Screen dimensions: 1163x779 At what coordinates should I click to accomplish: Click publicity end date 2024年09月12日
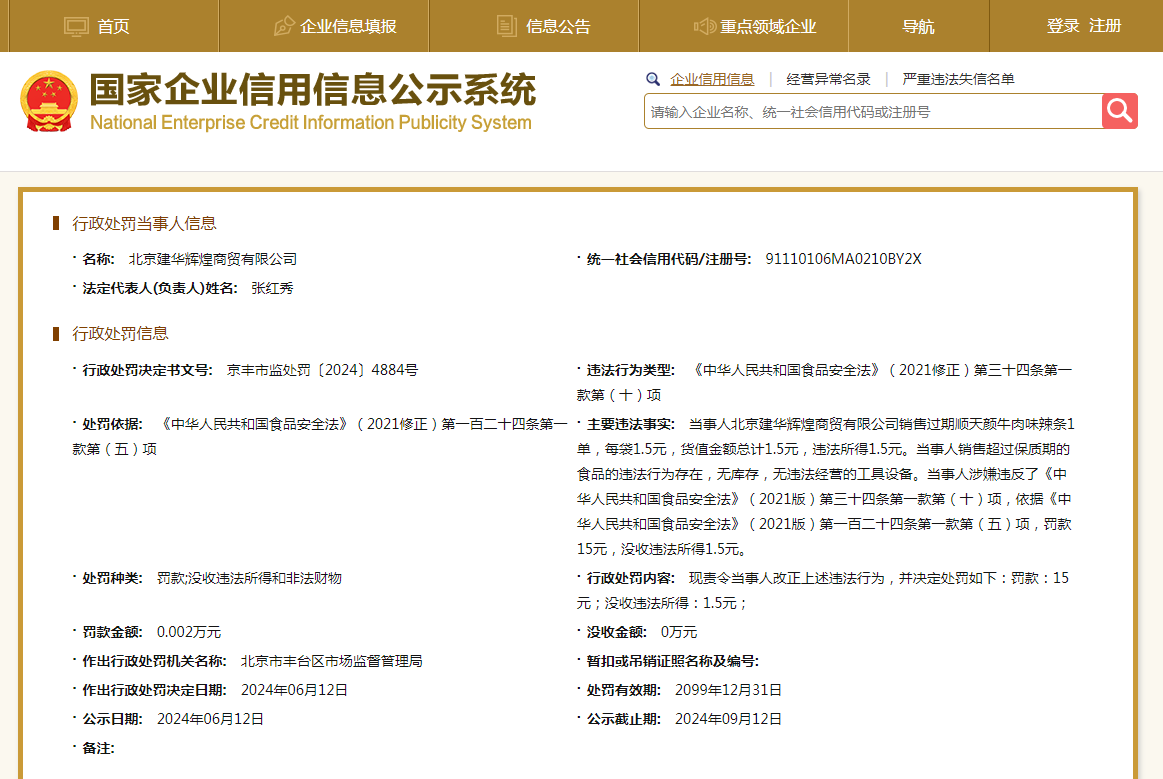point(728,719)
